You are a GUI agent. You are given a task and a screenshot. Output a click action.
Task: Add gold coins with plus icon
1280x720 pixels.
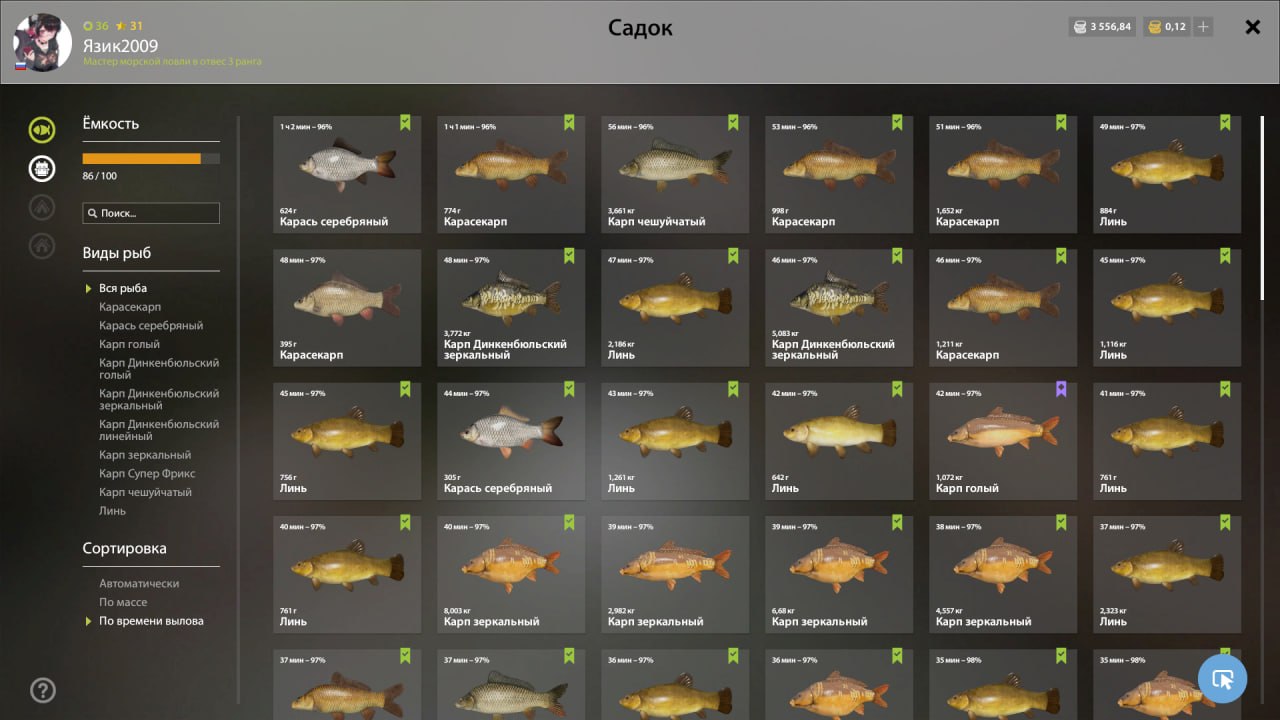click(x=1203, y=27)
